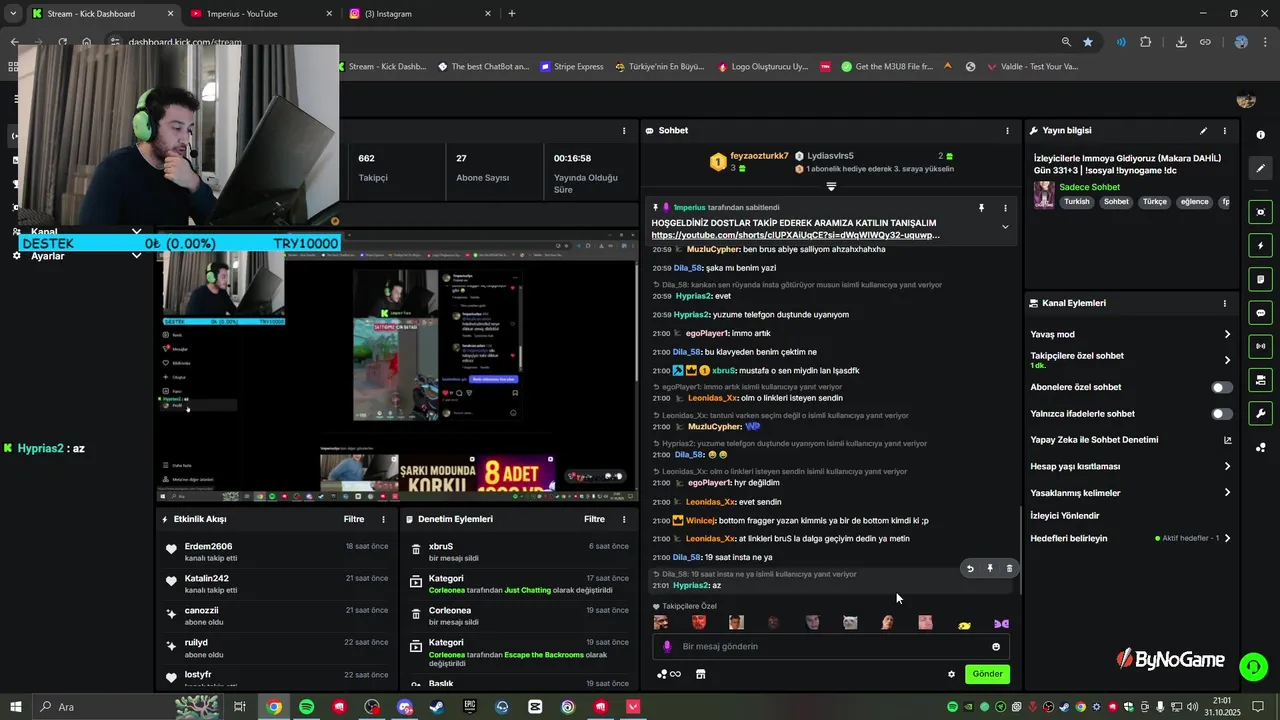This screenshot has height=720, width=1280.
Task: Click İzleyici Yönlendir option
Action: (x=1065, y=516)
